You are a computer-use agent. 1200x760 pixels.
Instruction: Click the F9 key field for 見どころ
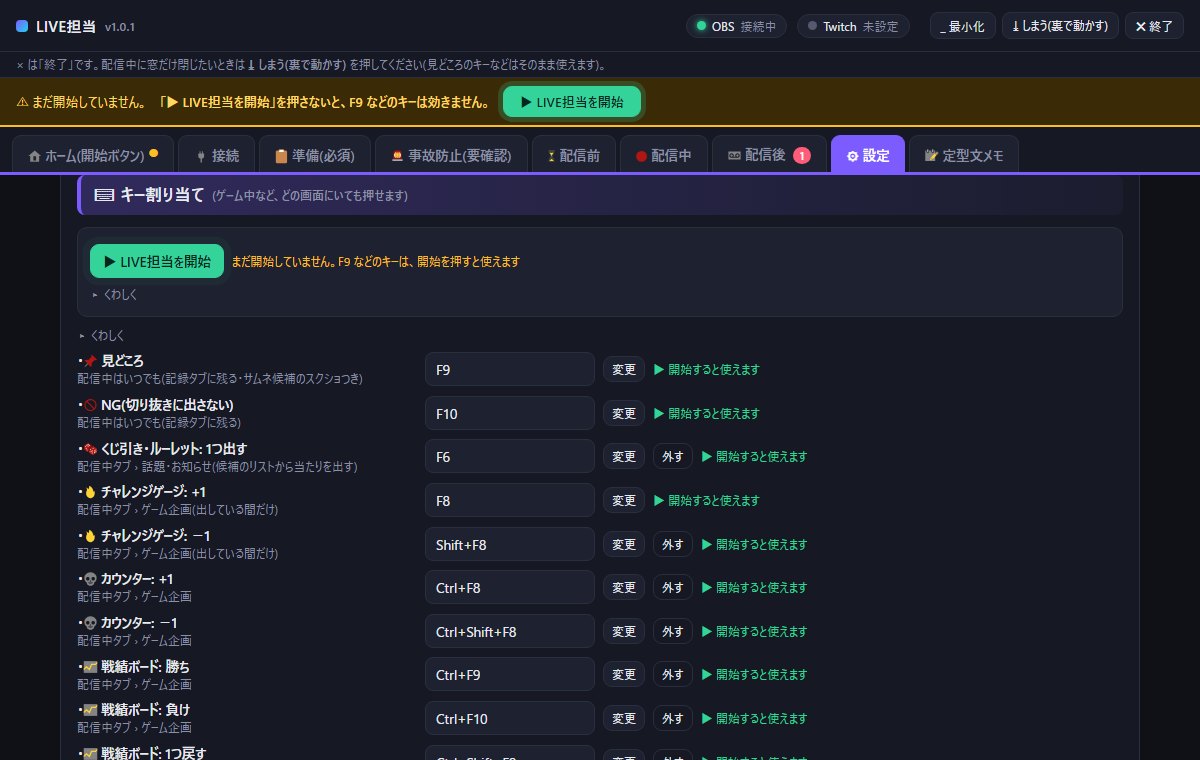[510, 369]
